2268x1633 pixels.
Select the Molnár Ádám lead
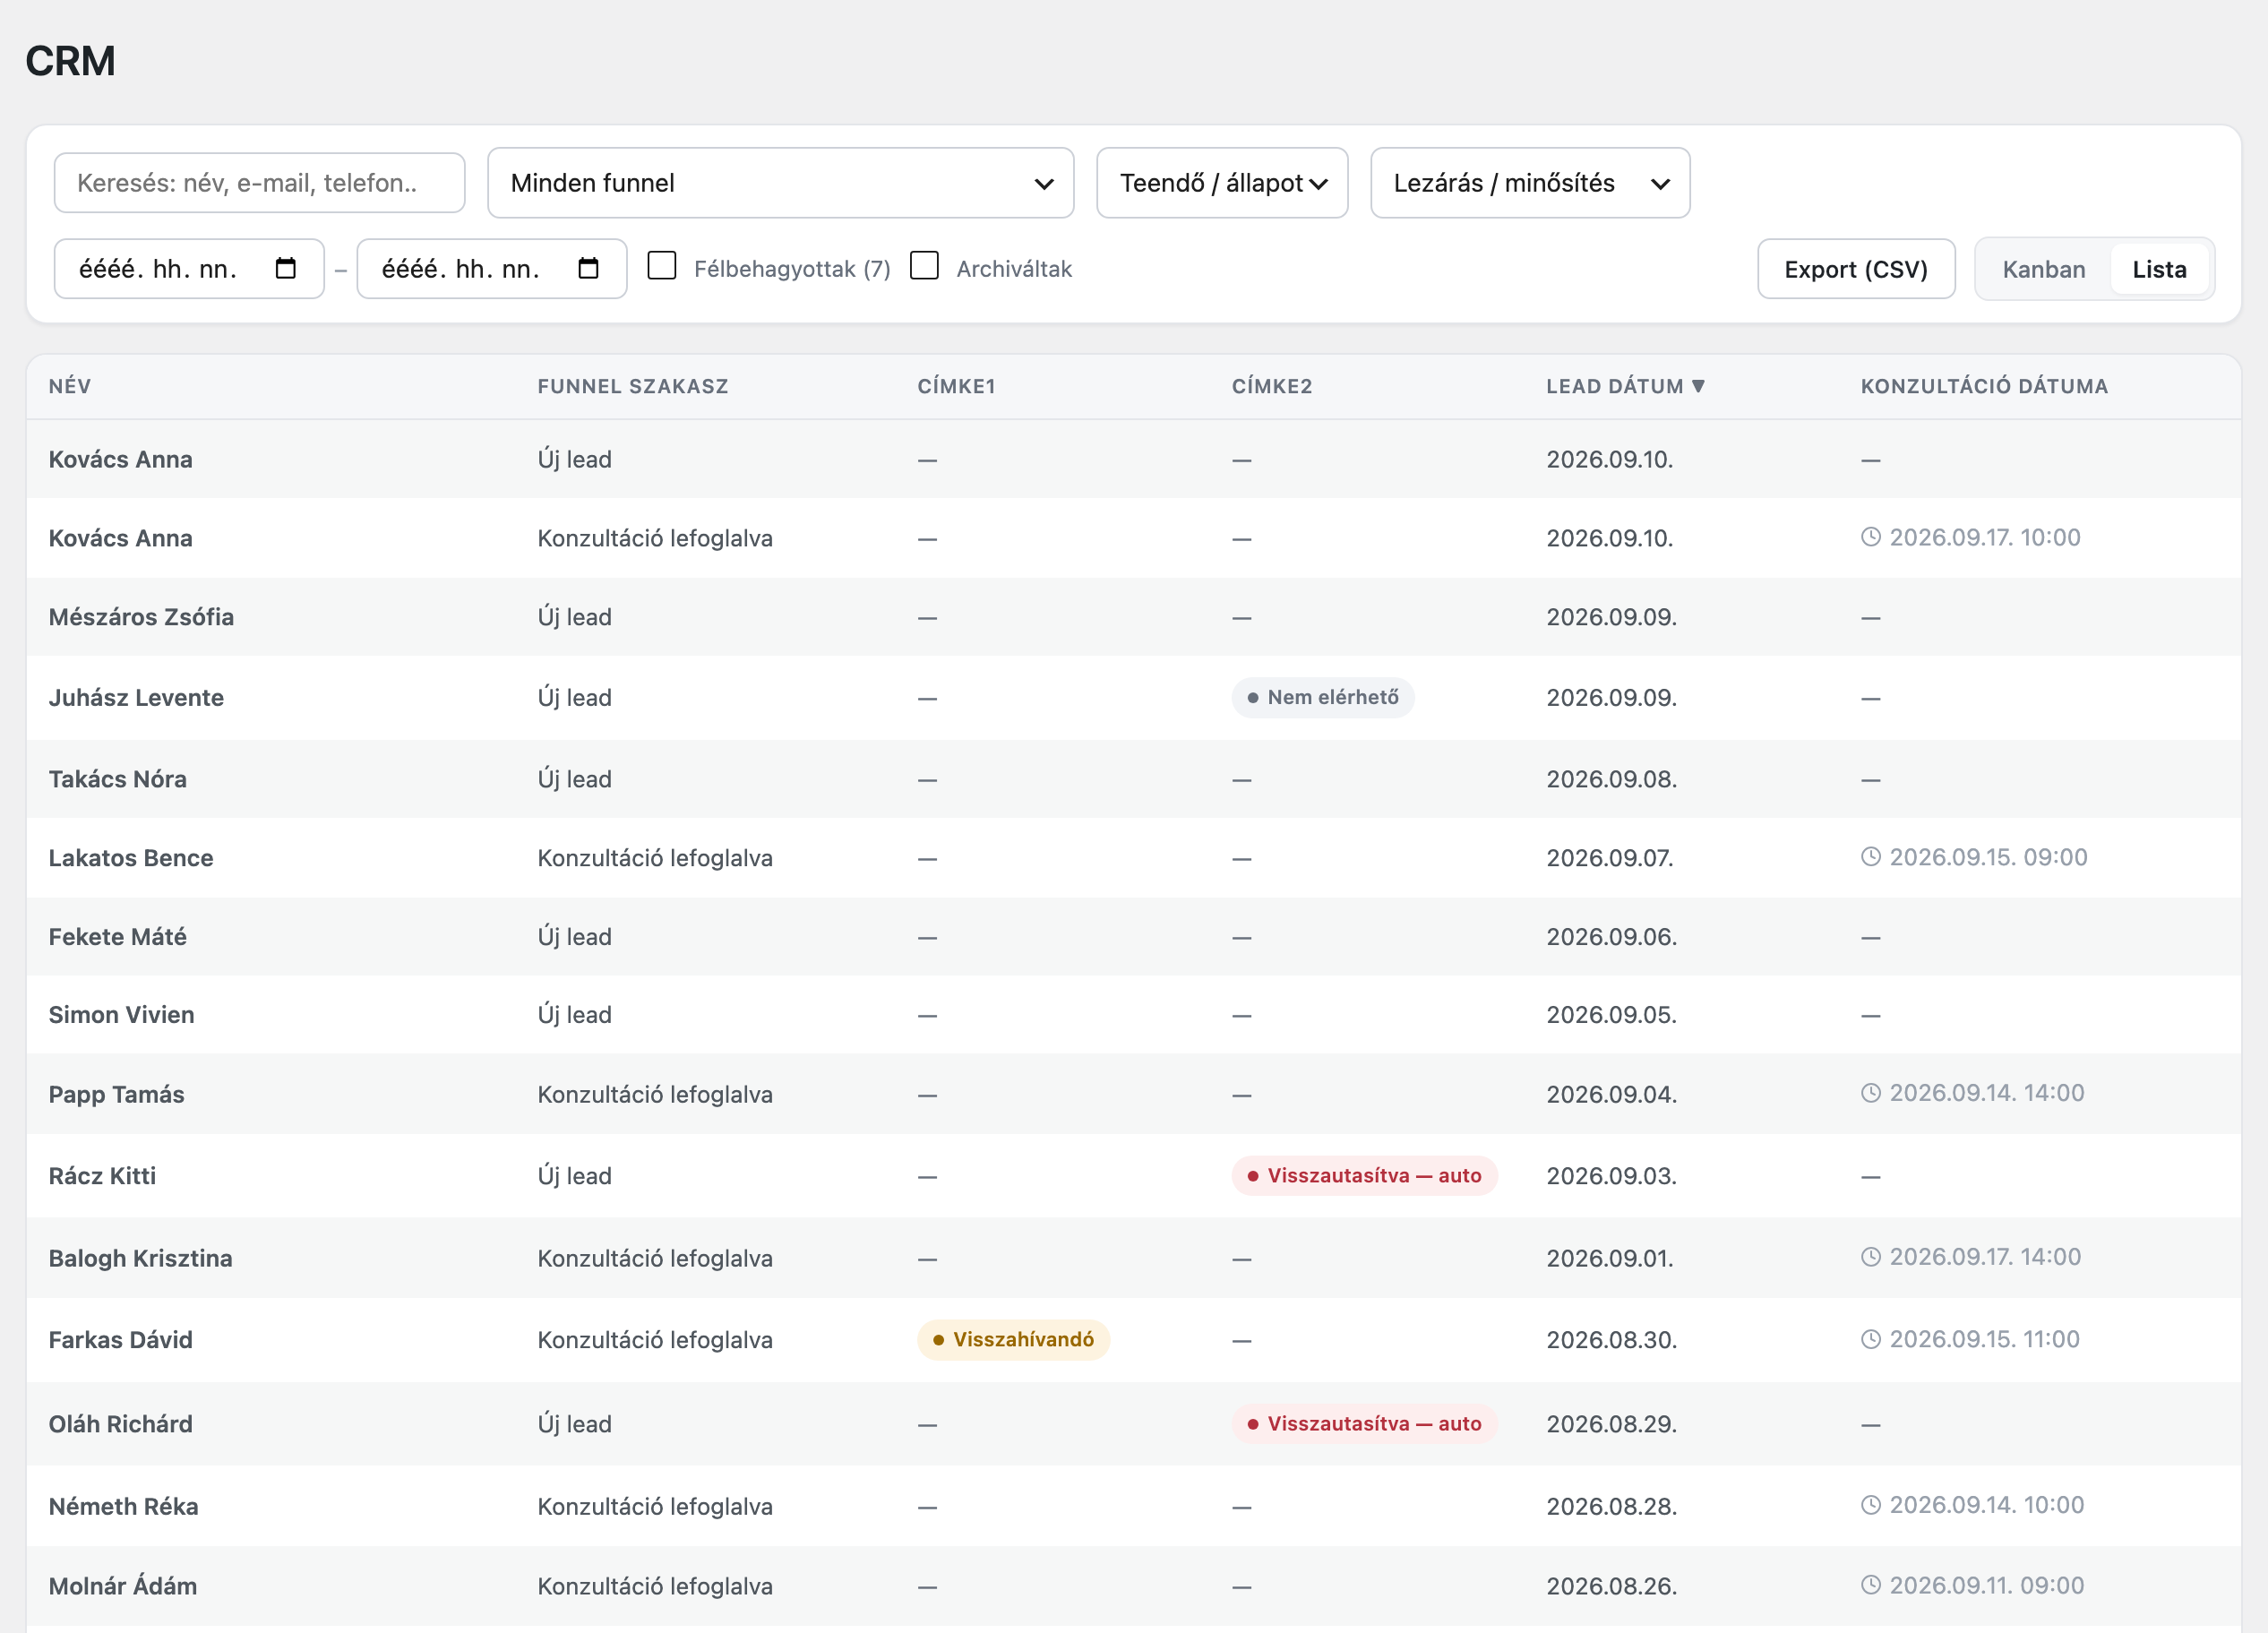pyautogui.click(x=1133, y=1586)
